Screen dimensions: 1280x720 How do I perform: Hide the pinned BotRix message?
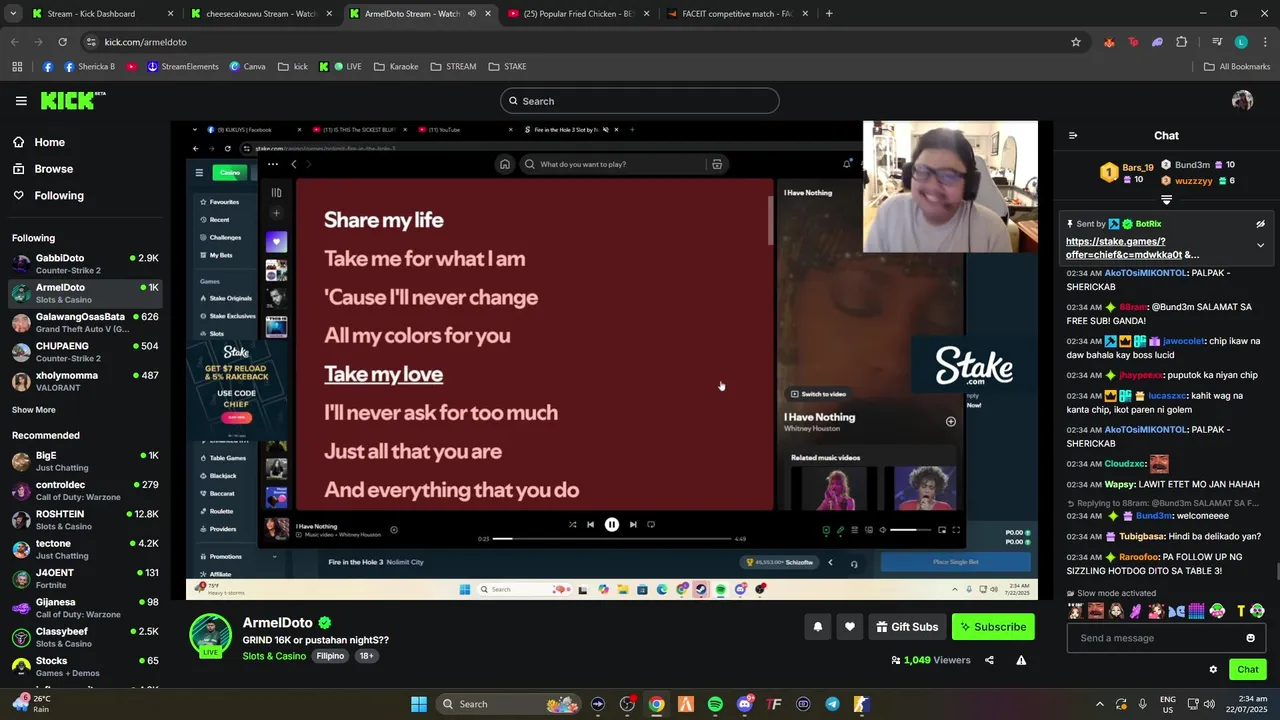[x=1260, y=224]
